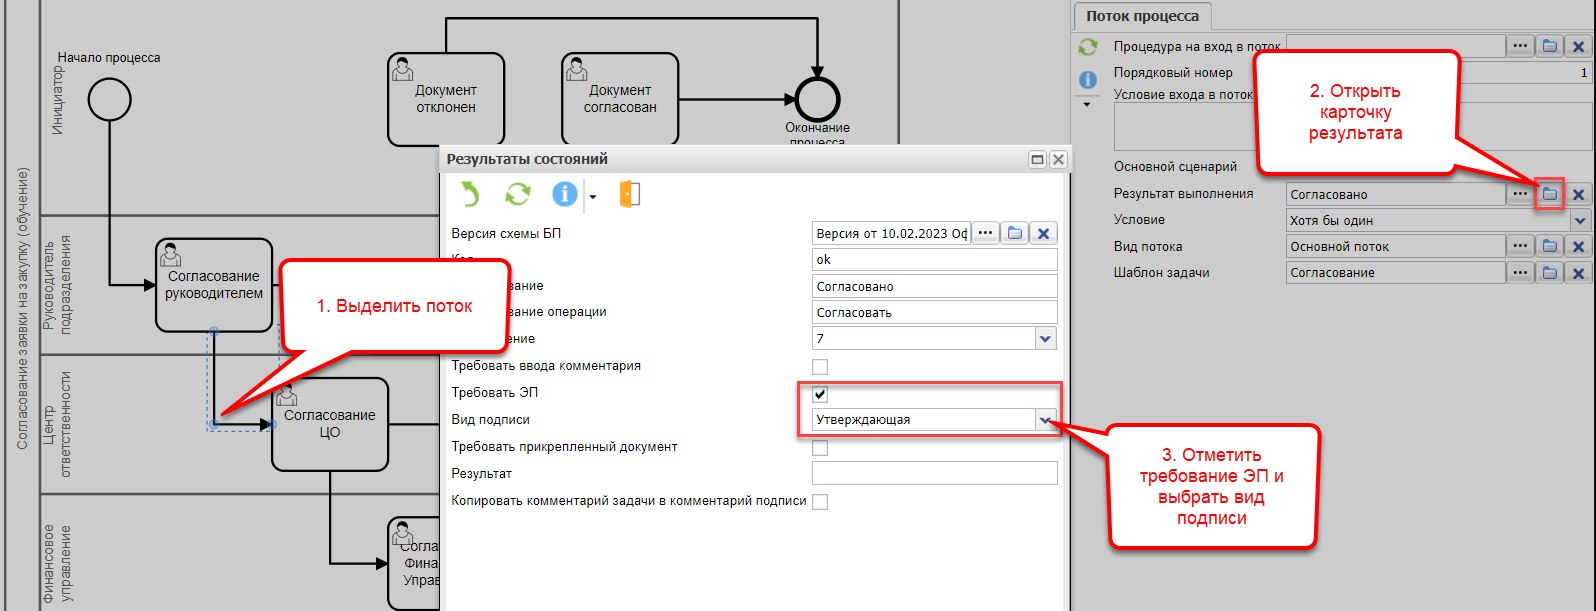The height and width of the screenshot is (611, 1596).
Task: Click the Результат text field
Action: (x=934, y=474)
